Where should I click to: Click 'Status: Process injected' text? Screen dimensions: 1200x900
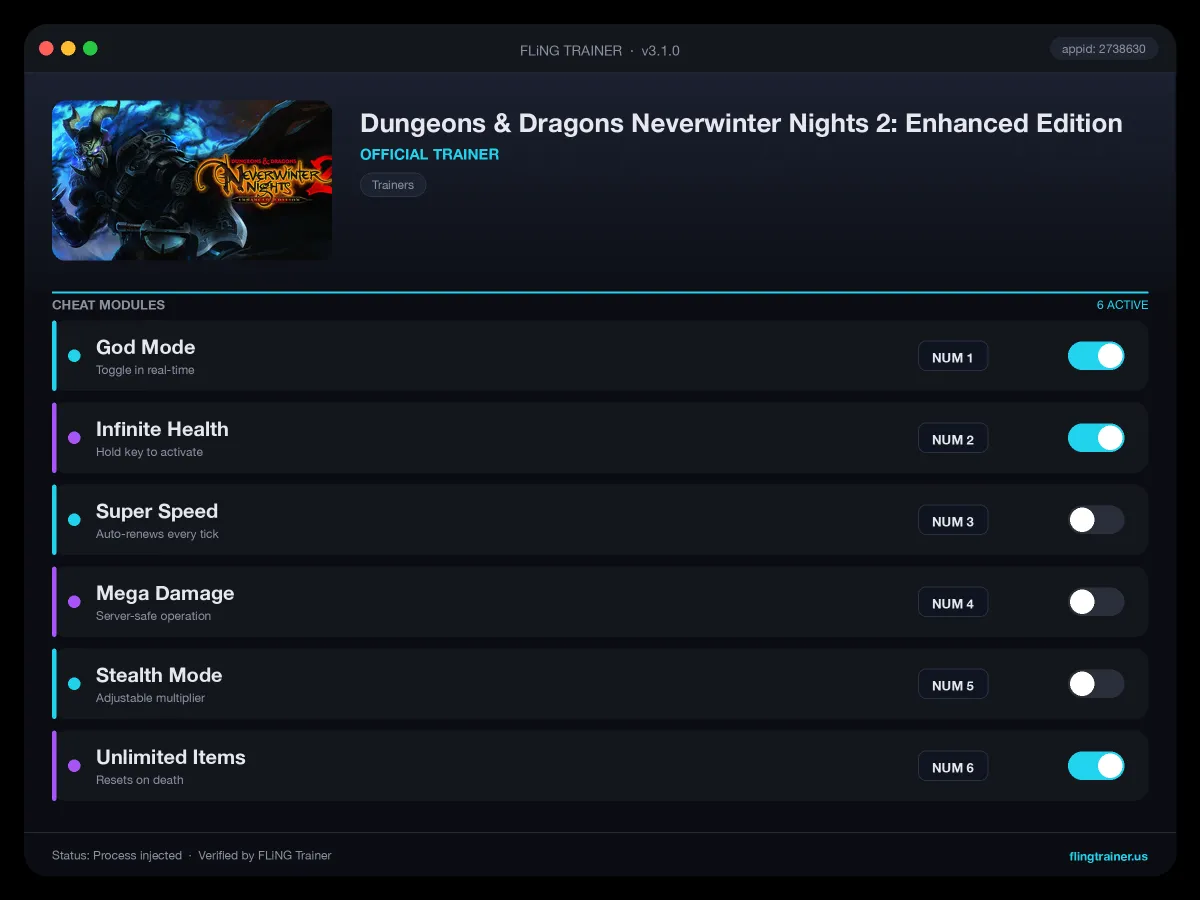pyautogui.click(x=117, y=856)
